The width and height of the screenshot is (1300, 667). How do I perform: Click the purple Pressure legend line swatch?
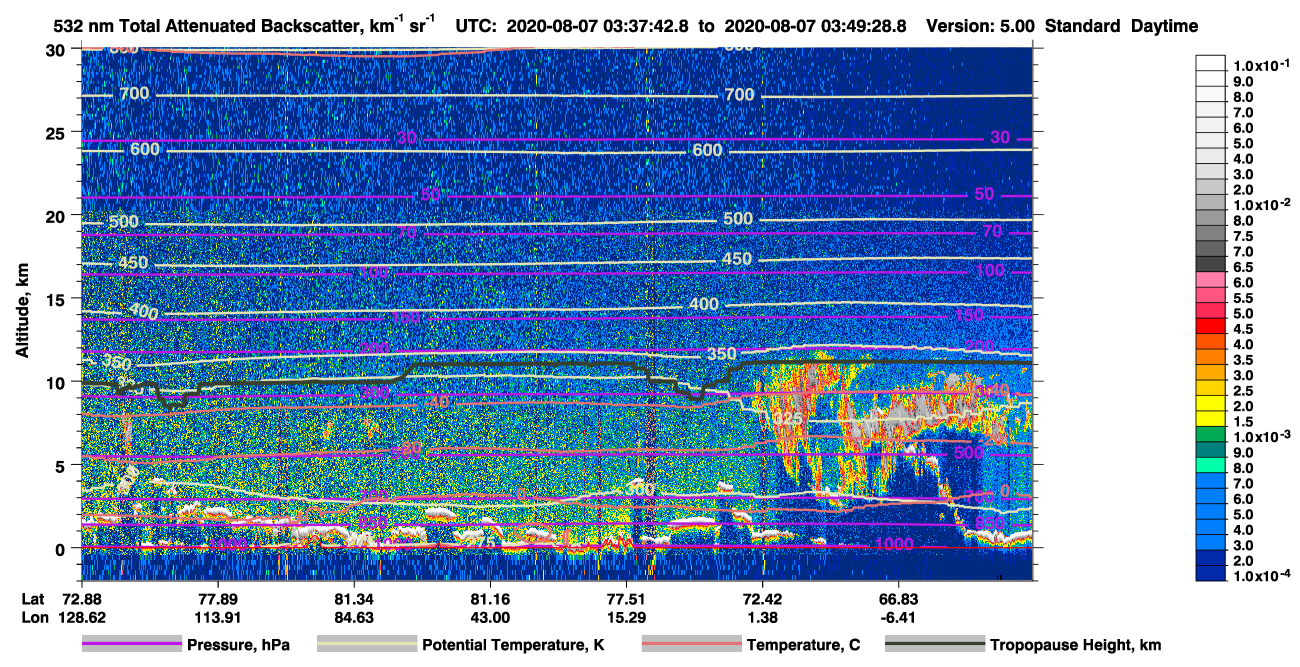coord(131,645)
